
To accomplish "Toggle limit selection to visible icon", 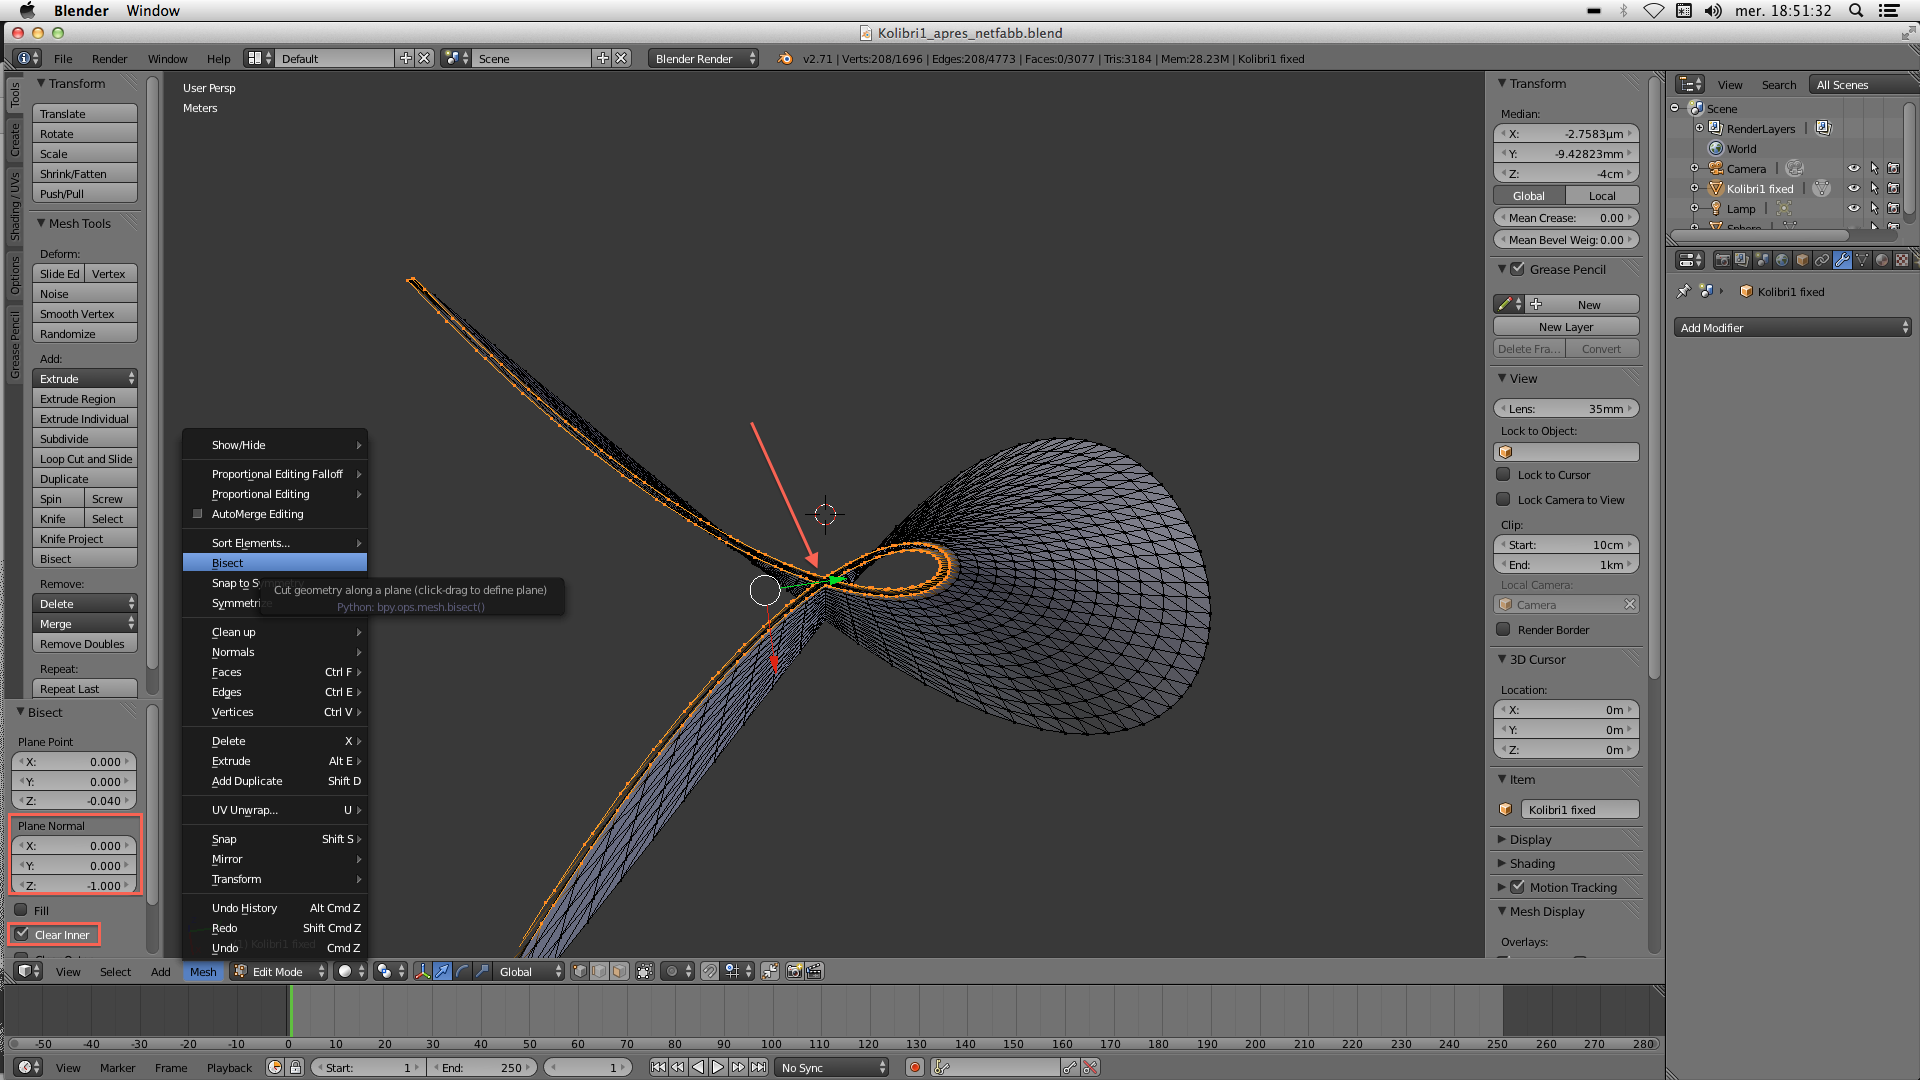I will 645,971.
